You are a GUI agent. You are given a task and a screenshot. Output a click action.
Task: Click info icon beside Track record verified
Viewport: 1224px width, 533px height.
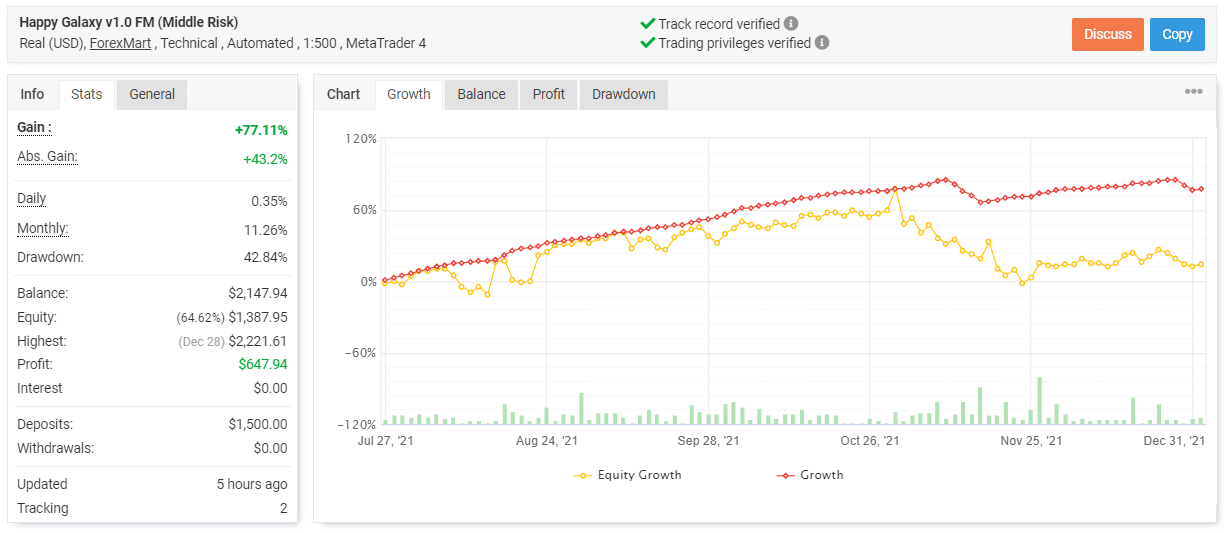point(791,23)
